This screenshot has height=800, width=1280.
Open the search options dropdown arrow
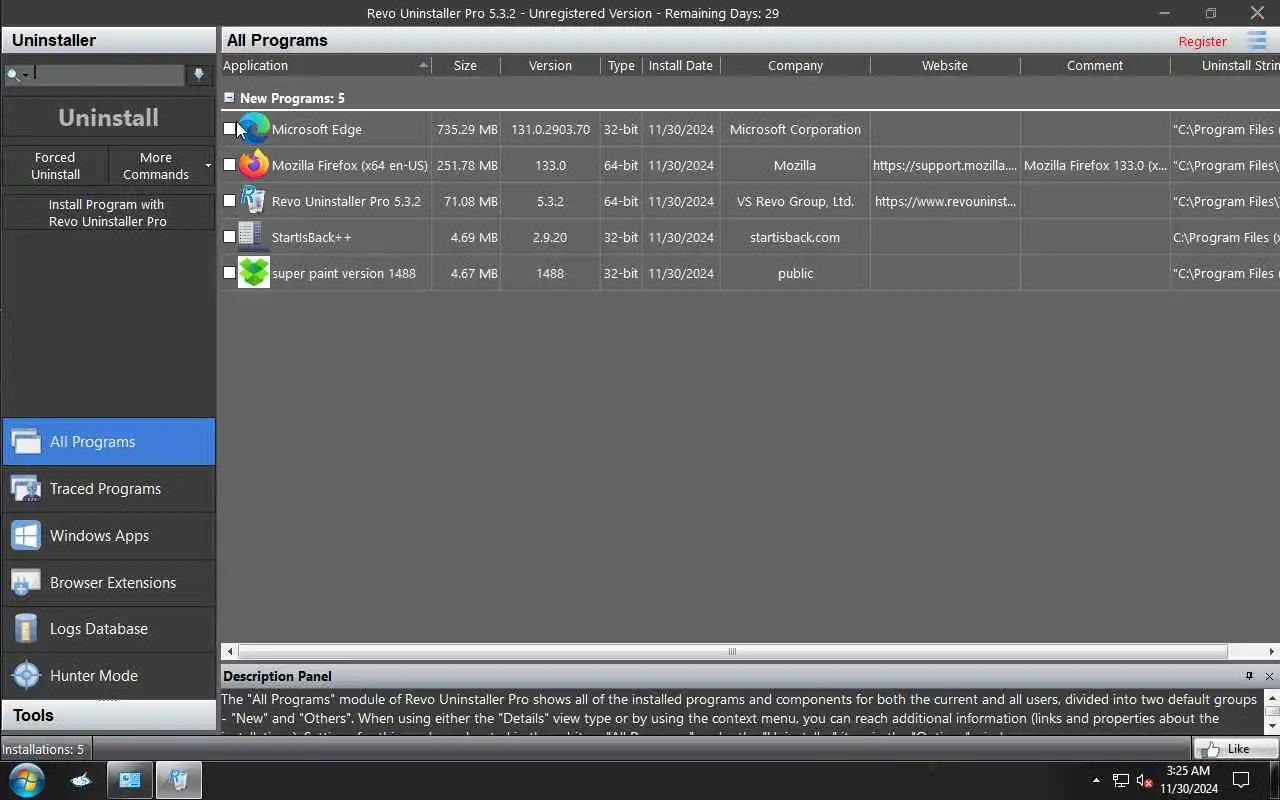tap(26, 75)
